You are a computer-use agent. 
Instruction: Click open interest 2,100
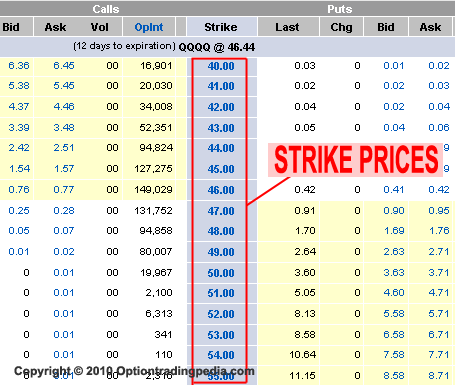pyautogui.click(x=159, y=293)
